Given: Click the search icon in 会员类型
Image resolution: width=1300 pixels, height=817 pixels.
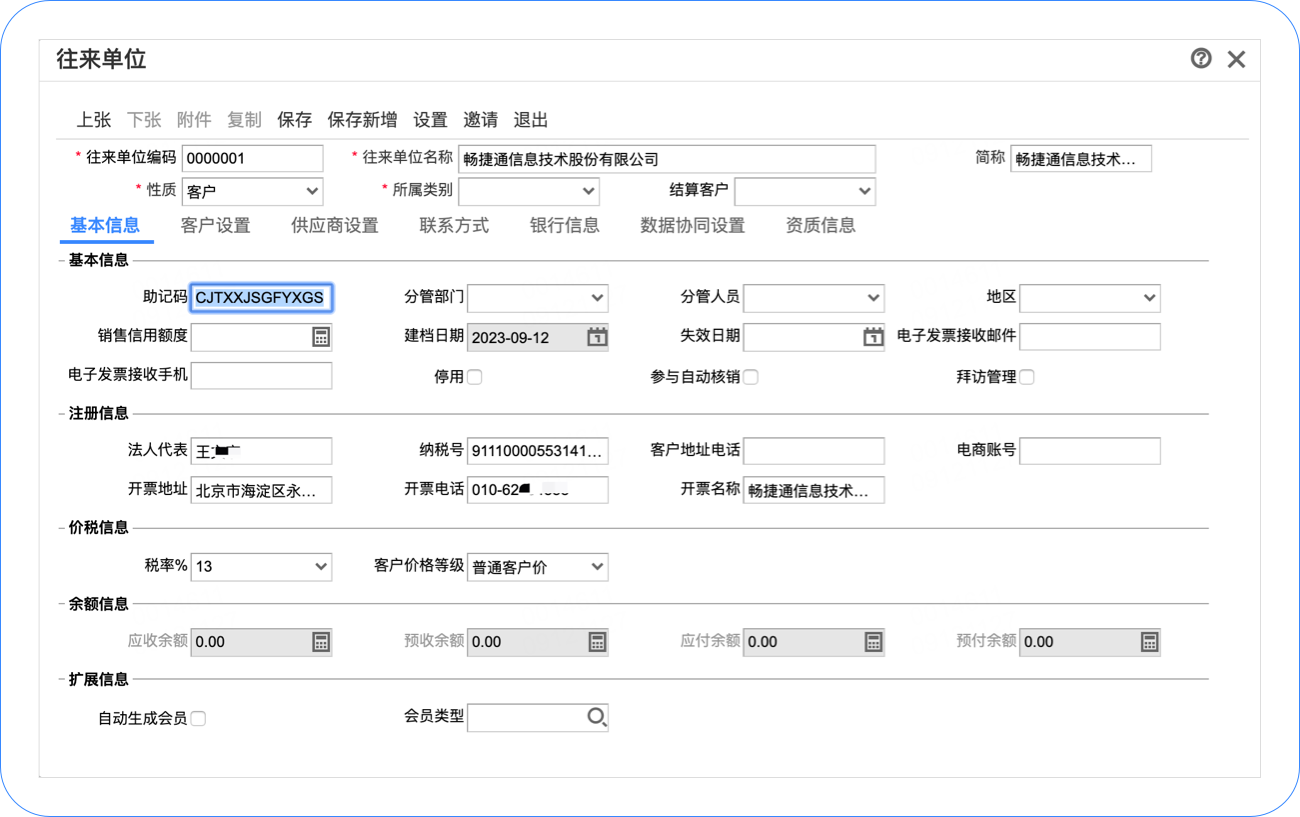Looking at the screenshot, I should [x=597, y=717].
